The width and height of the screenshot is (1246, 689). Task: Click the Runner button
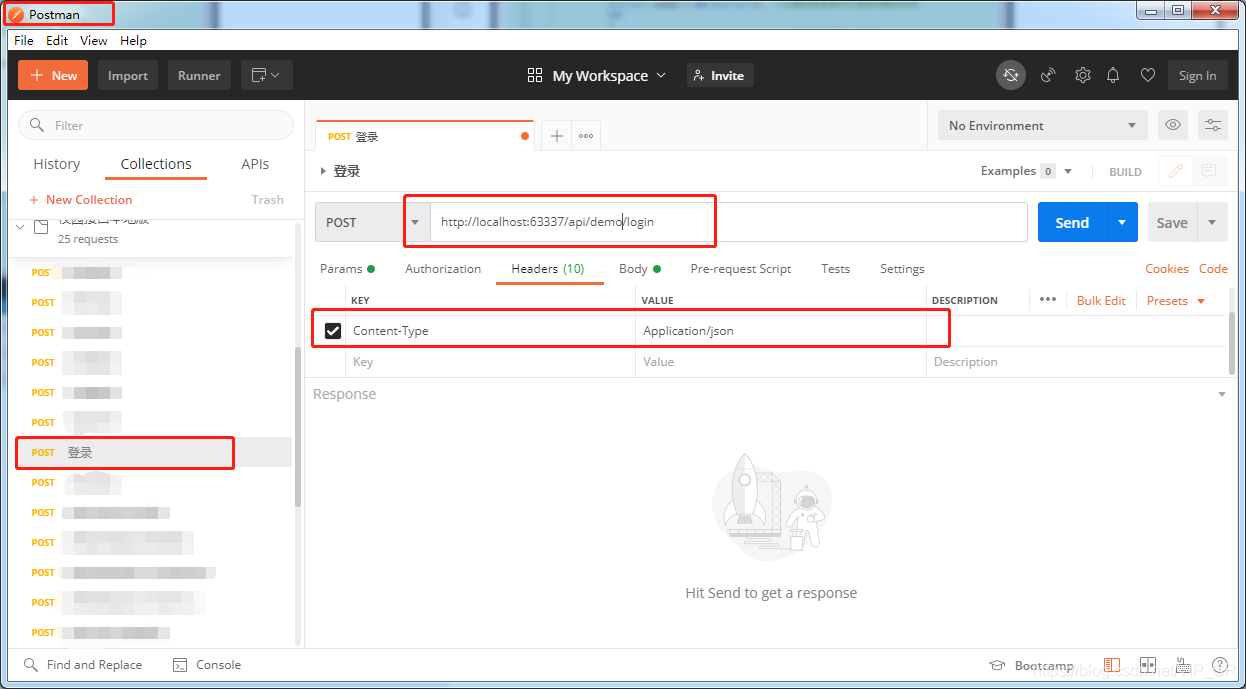(200, 75)
